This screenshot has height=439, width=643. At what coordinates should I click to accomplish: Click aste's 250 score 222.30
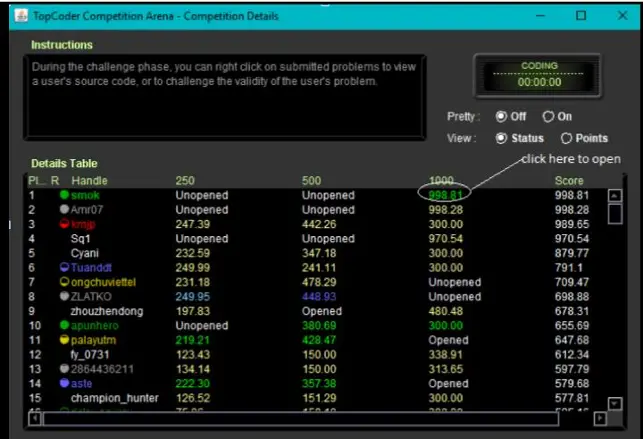click(x=193, y=383)
